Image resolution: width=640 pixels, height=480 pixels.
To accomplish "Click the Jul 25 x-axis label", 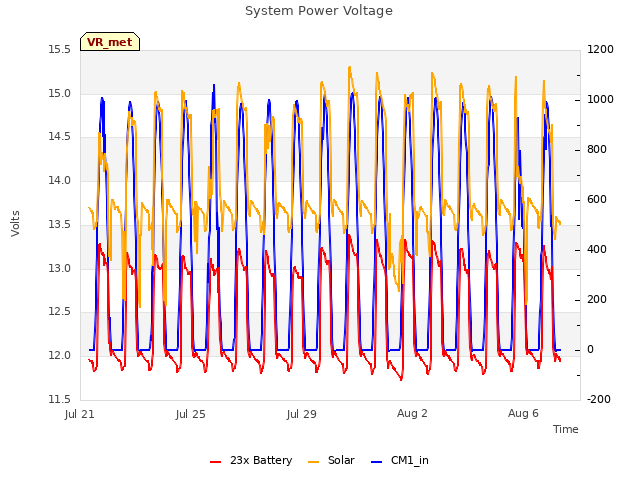I will [x=191, y=414].
